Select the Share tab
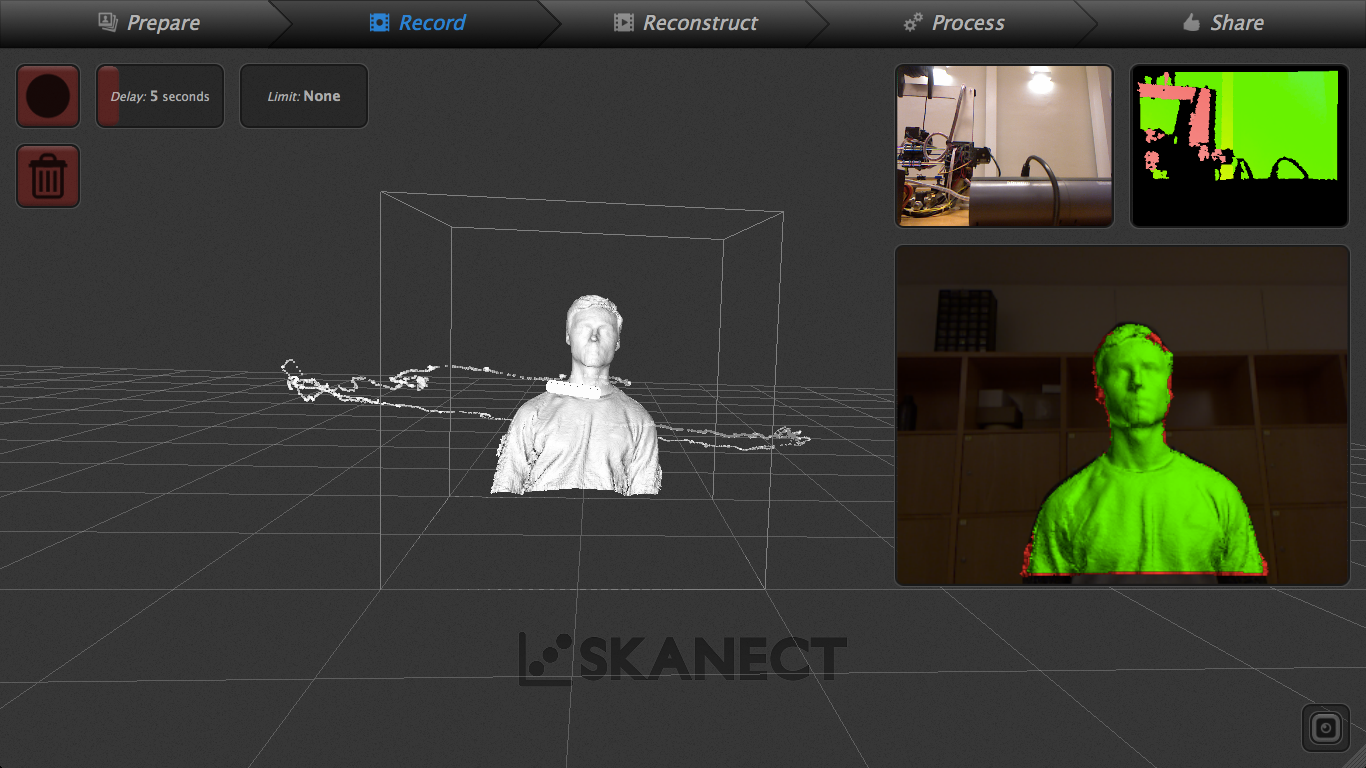This screenshot has width=1366, height=768. (1222, 23)
